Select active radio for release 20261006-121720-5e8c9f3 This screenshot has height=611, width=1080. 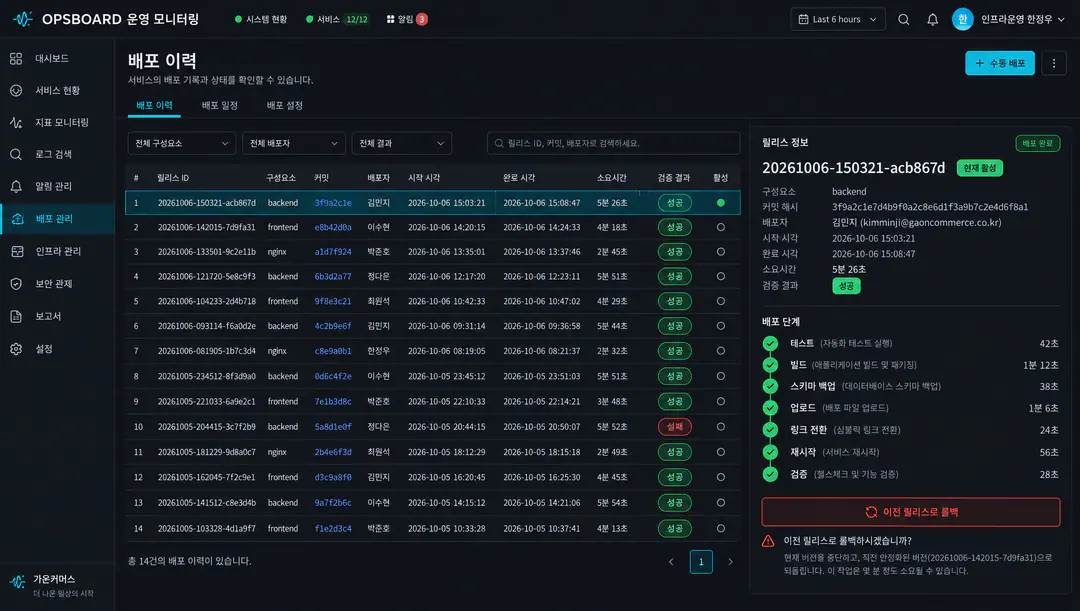pos(720,276)
